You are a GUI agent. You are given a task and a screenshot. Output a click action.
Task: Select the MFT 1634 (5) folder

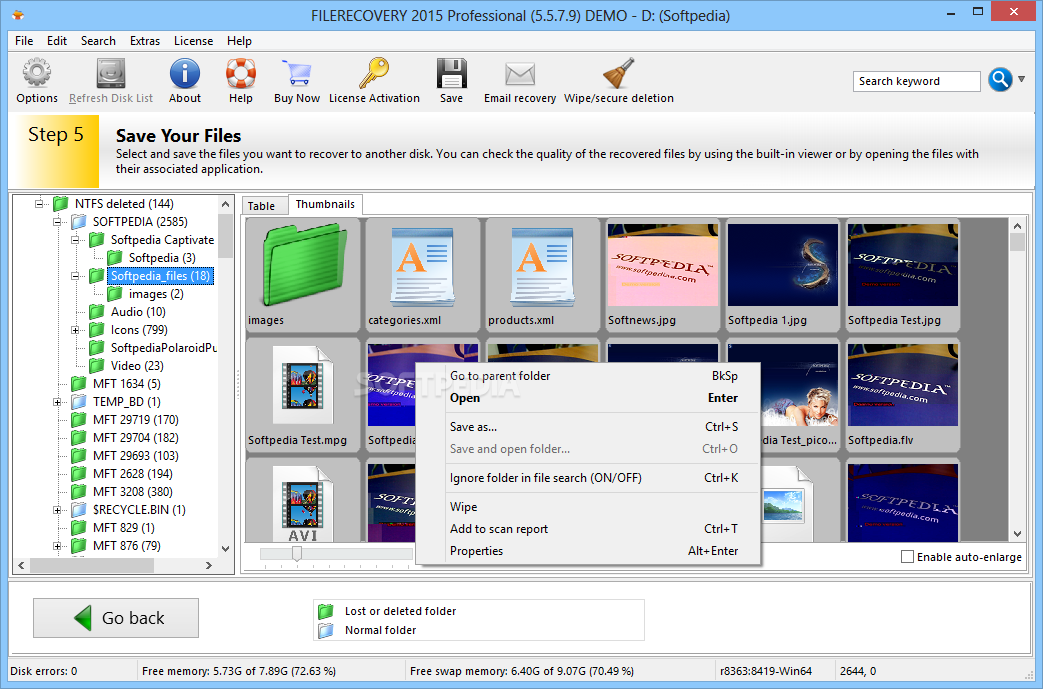[126, 383]
